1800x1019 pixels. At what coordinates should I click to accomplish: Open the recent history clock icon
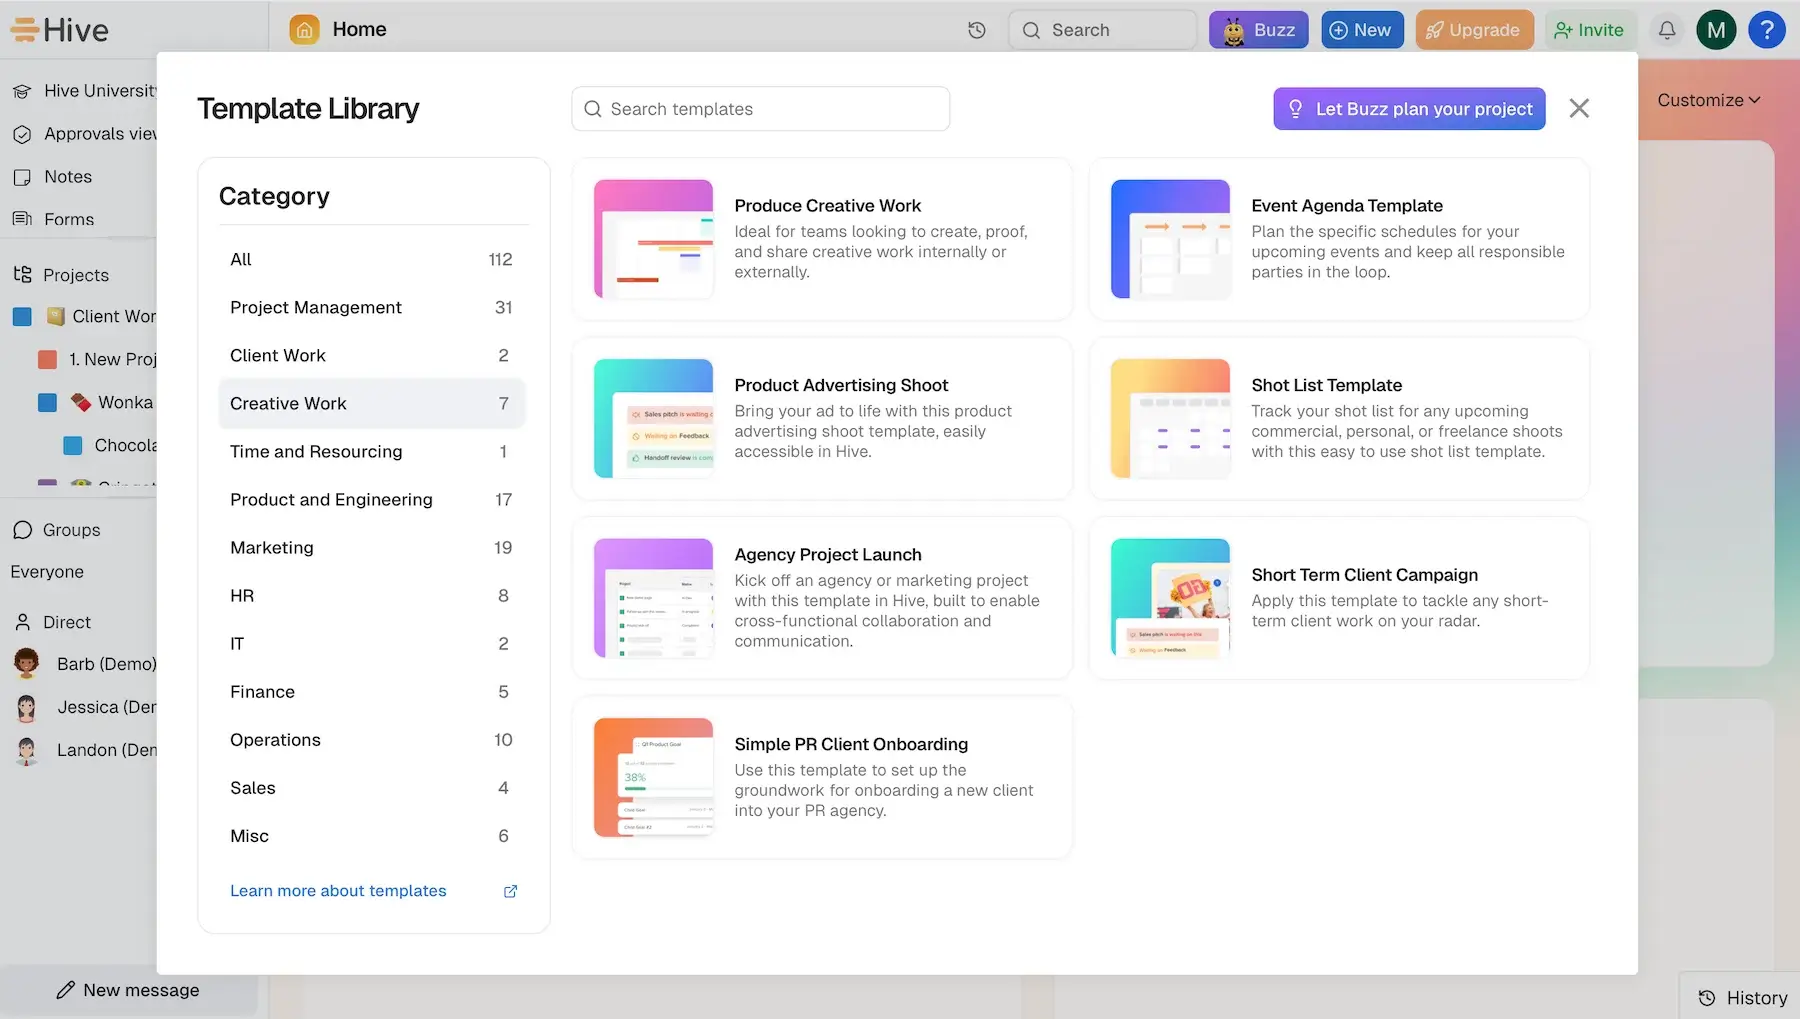(x=977, y=30)
